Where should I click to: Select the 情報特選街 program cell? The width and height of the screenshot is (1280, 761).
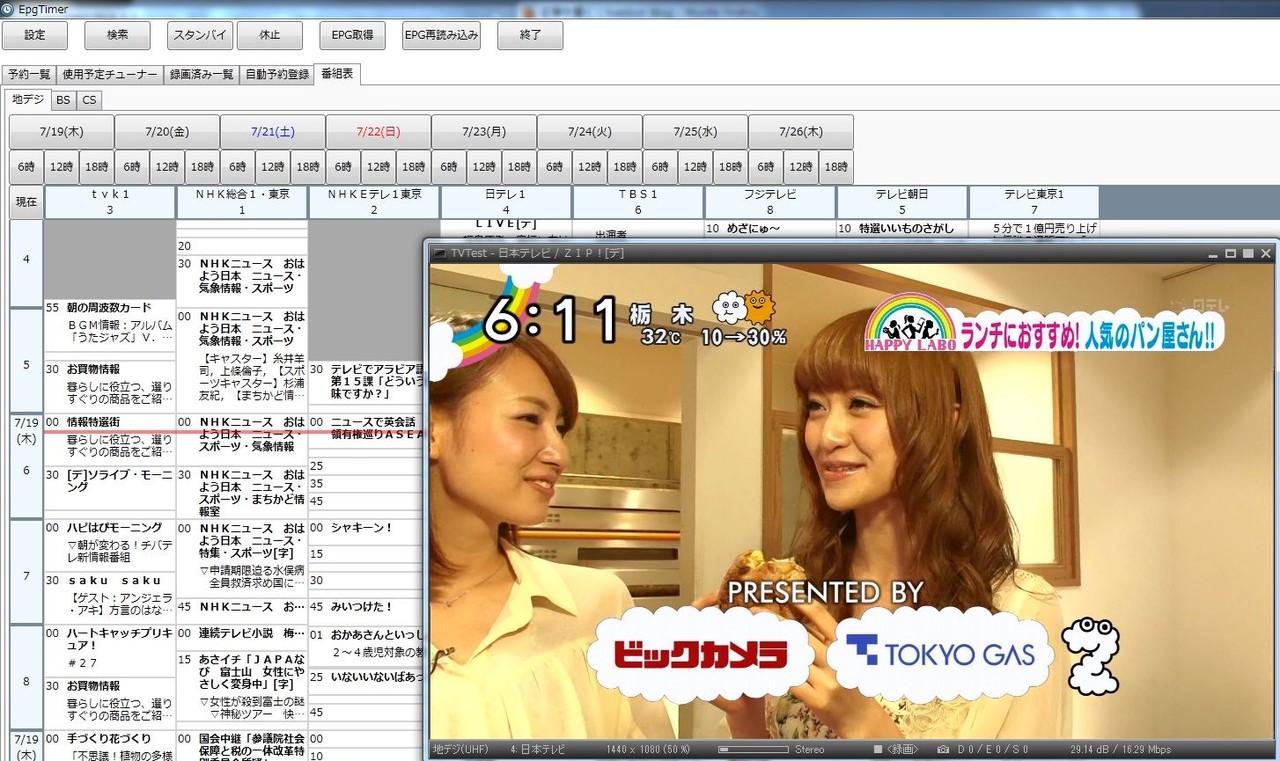[110, 439]
